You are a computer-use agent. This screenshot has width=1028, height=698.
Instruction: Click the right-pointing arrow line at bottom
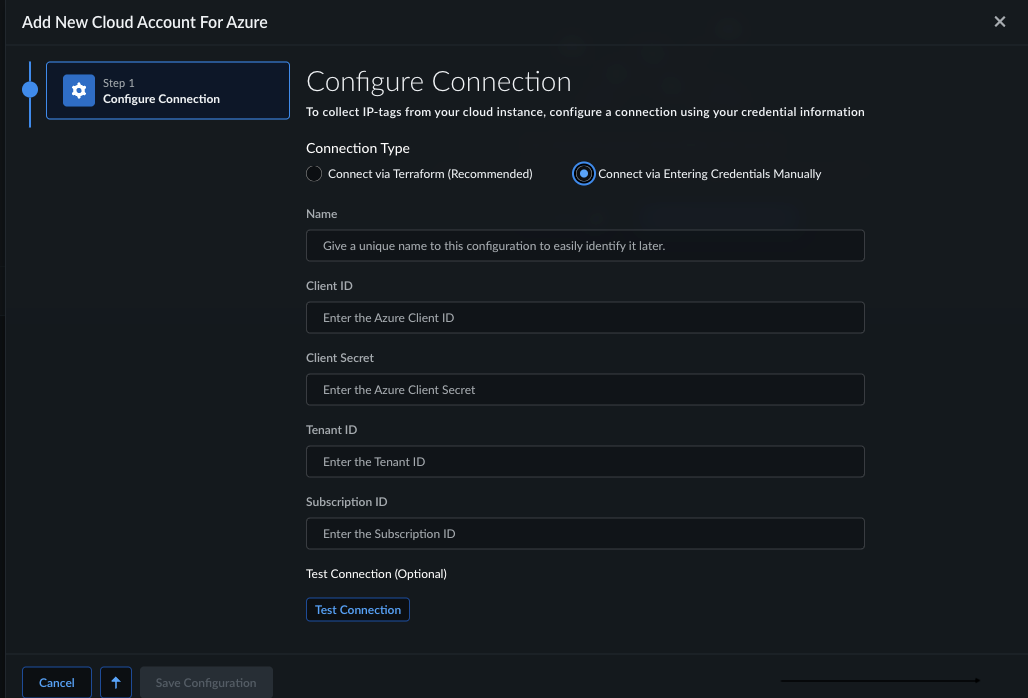tap(880, 680)
